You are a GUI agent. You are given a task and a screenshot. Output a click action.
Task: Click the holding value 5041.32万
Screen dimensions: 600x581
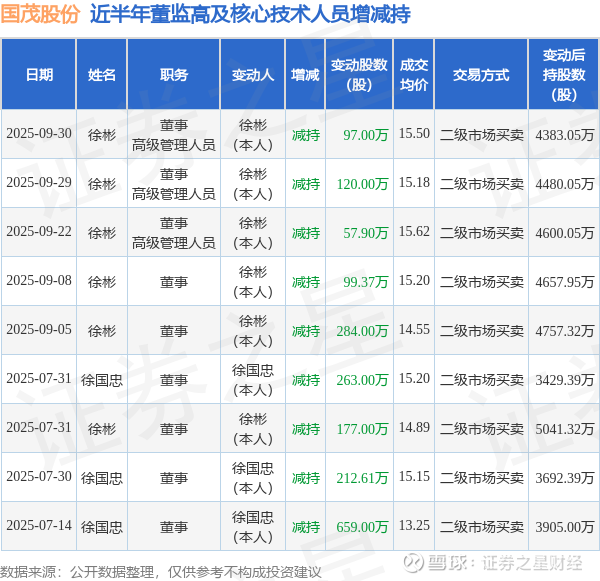pos(565,429)
